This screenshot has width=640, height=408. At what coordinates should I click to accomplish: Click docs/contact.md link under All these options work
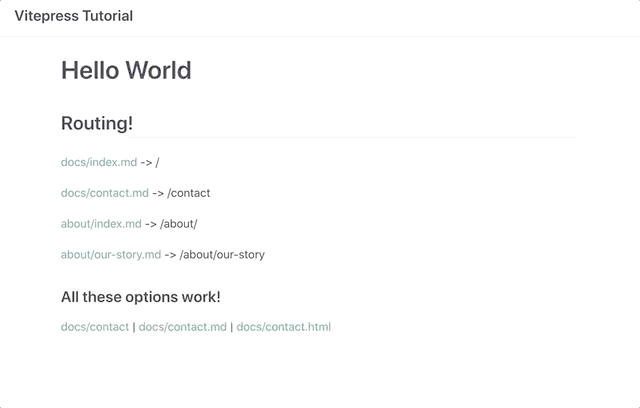tap(182, 327)
